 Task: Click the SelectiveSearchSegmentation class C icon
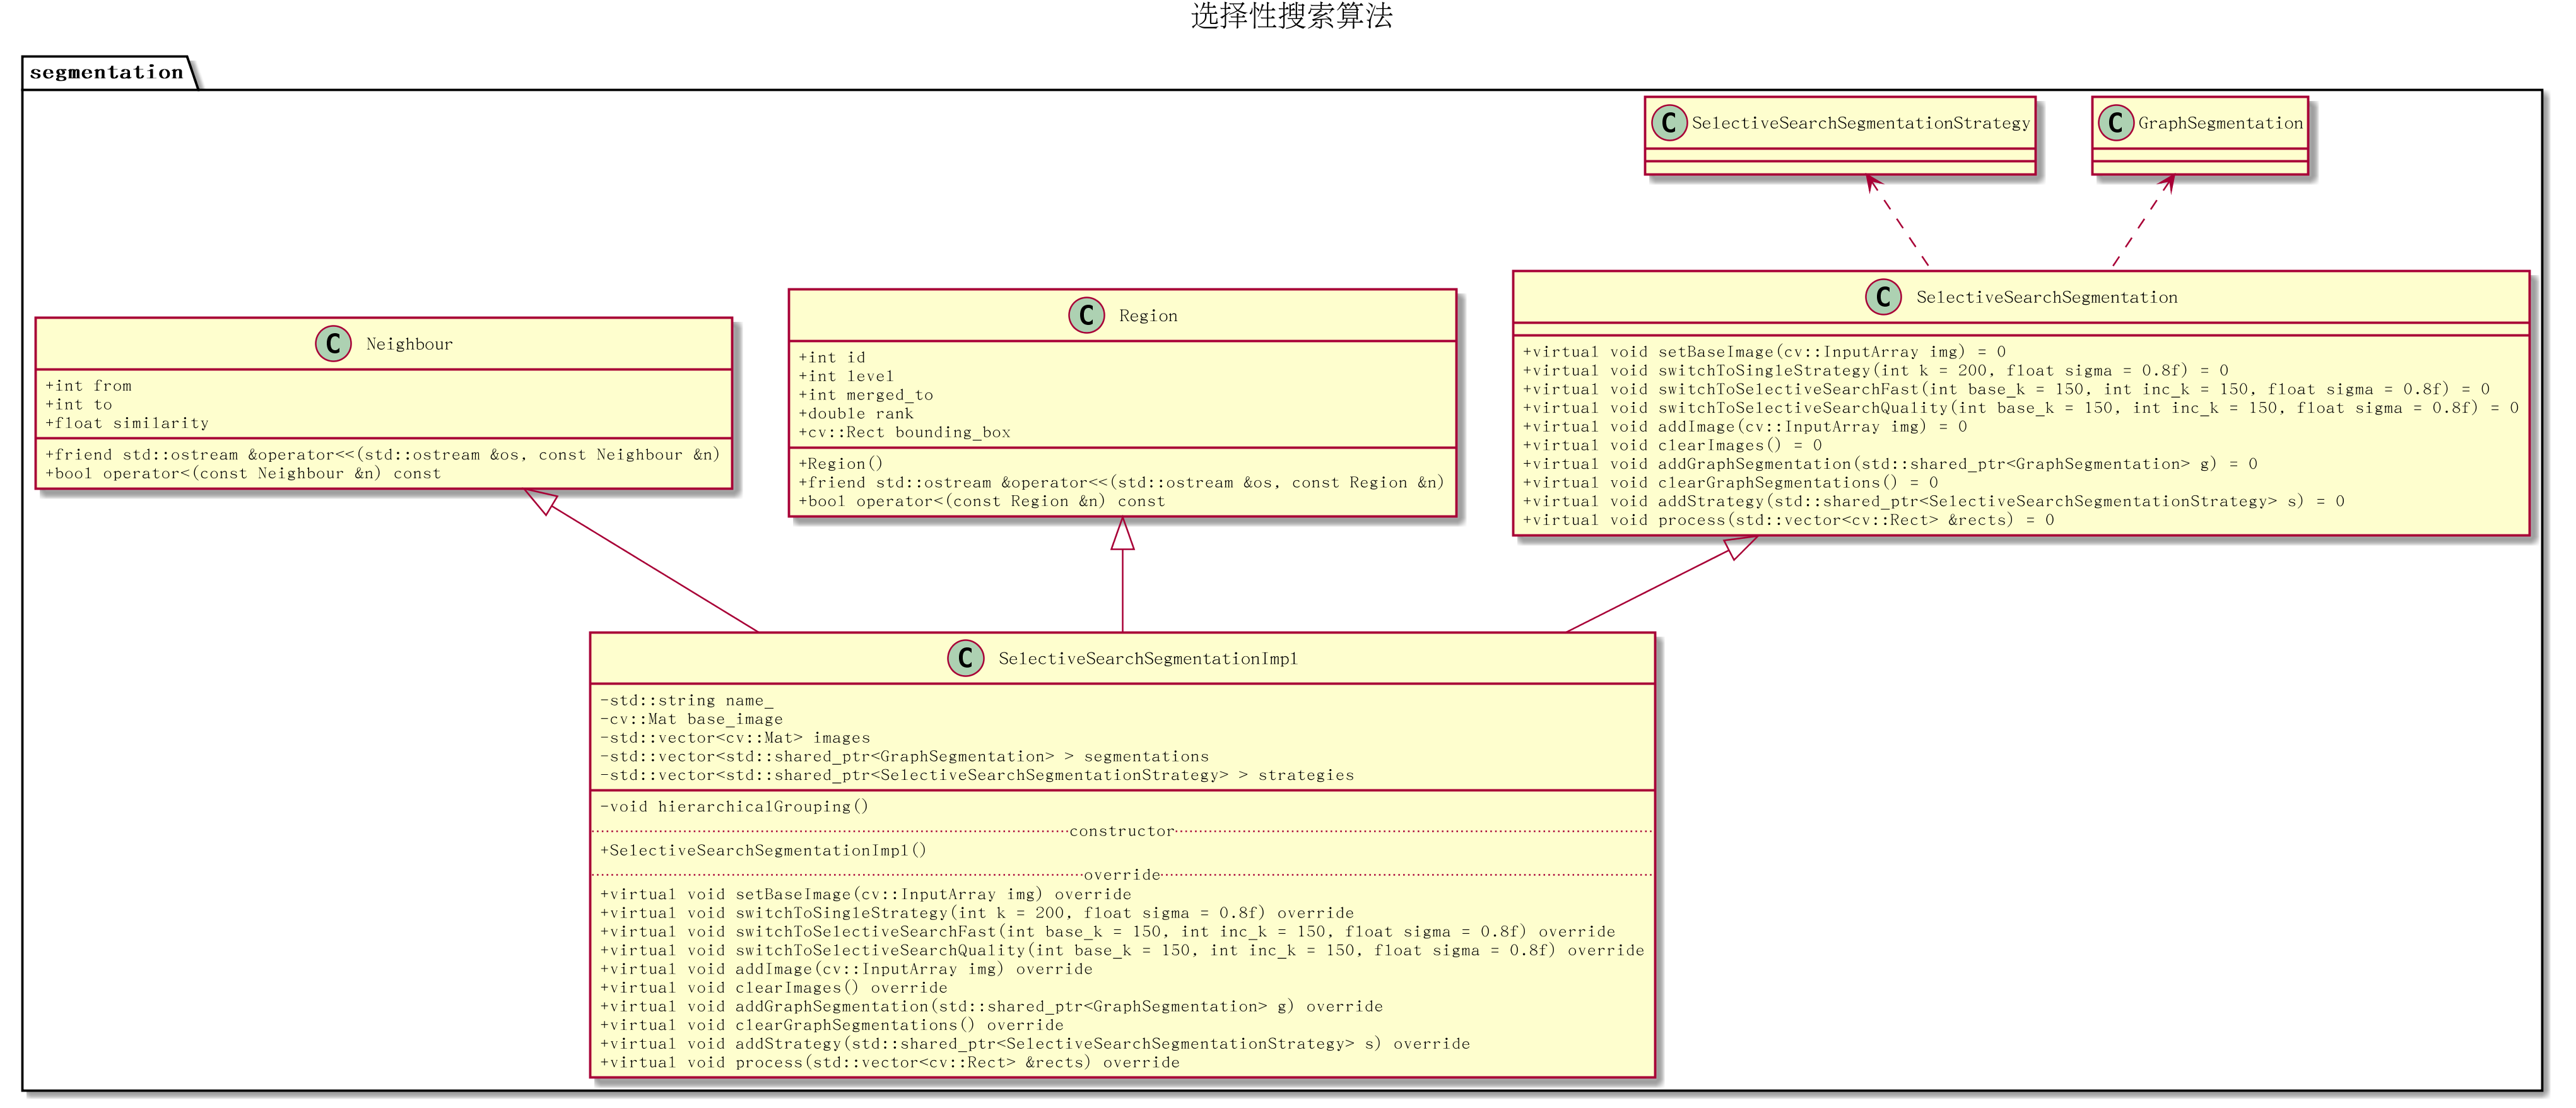point(1883,296)
